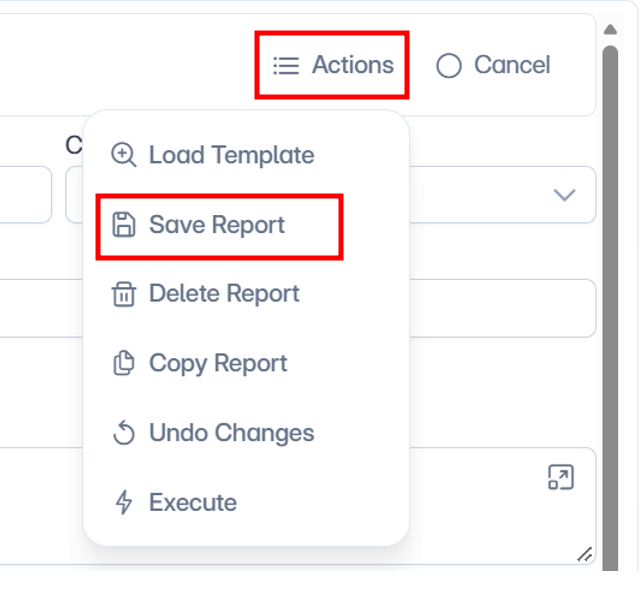Click the magnifier-plus Load Template icon

124,155
